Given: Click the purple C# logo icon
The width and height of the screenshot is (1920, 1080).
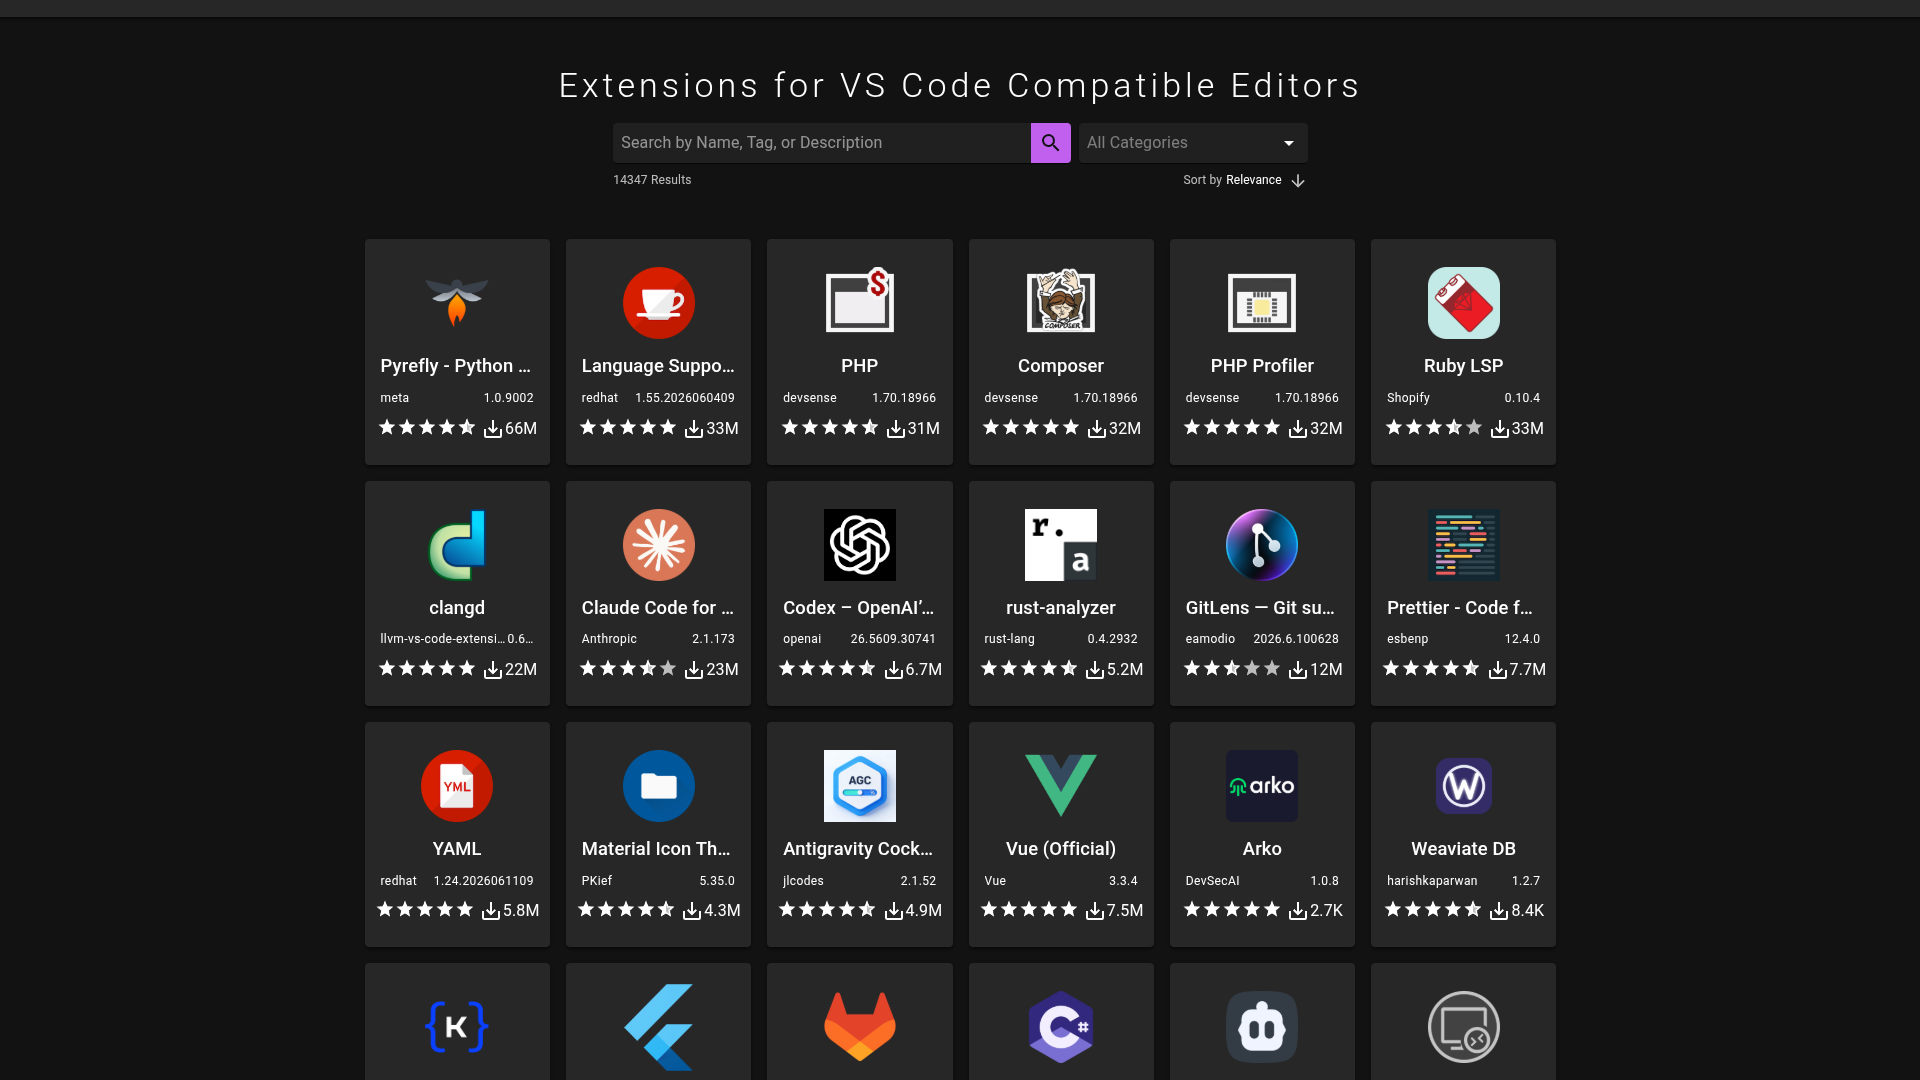Looking at the screenshot, I should (x=1061, y=1027).
